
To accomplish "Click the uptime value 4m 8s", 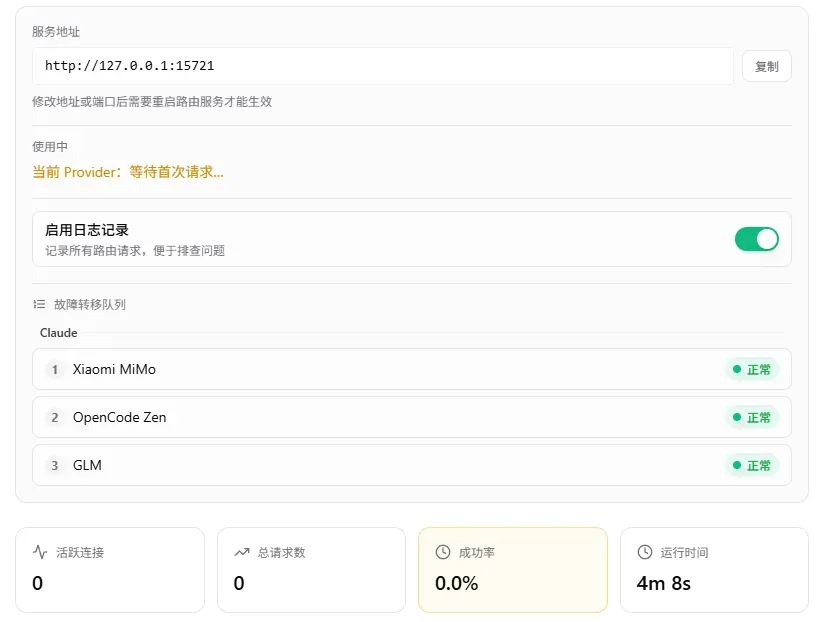I will (664, 583).
